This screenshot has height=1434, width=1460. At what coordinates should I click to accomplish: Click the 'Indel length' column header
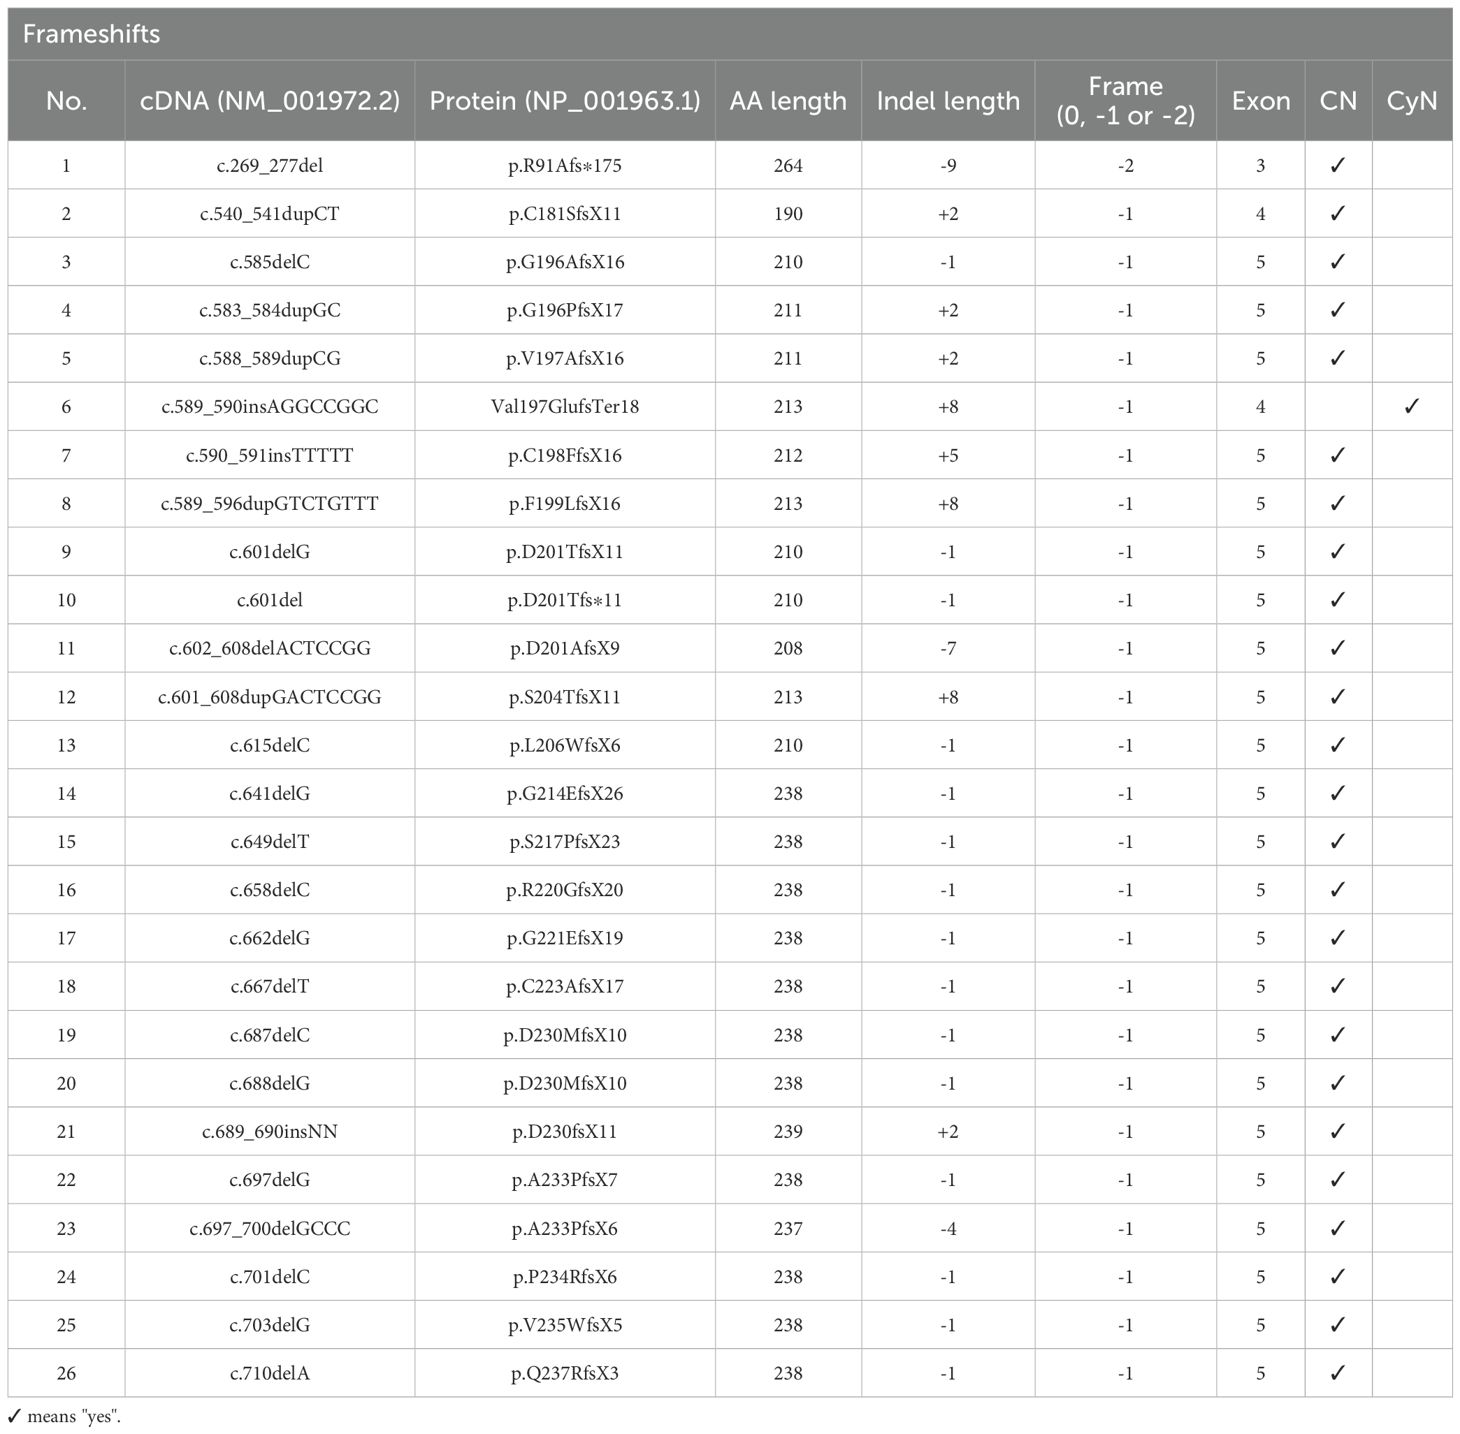[x=948, y=101]
